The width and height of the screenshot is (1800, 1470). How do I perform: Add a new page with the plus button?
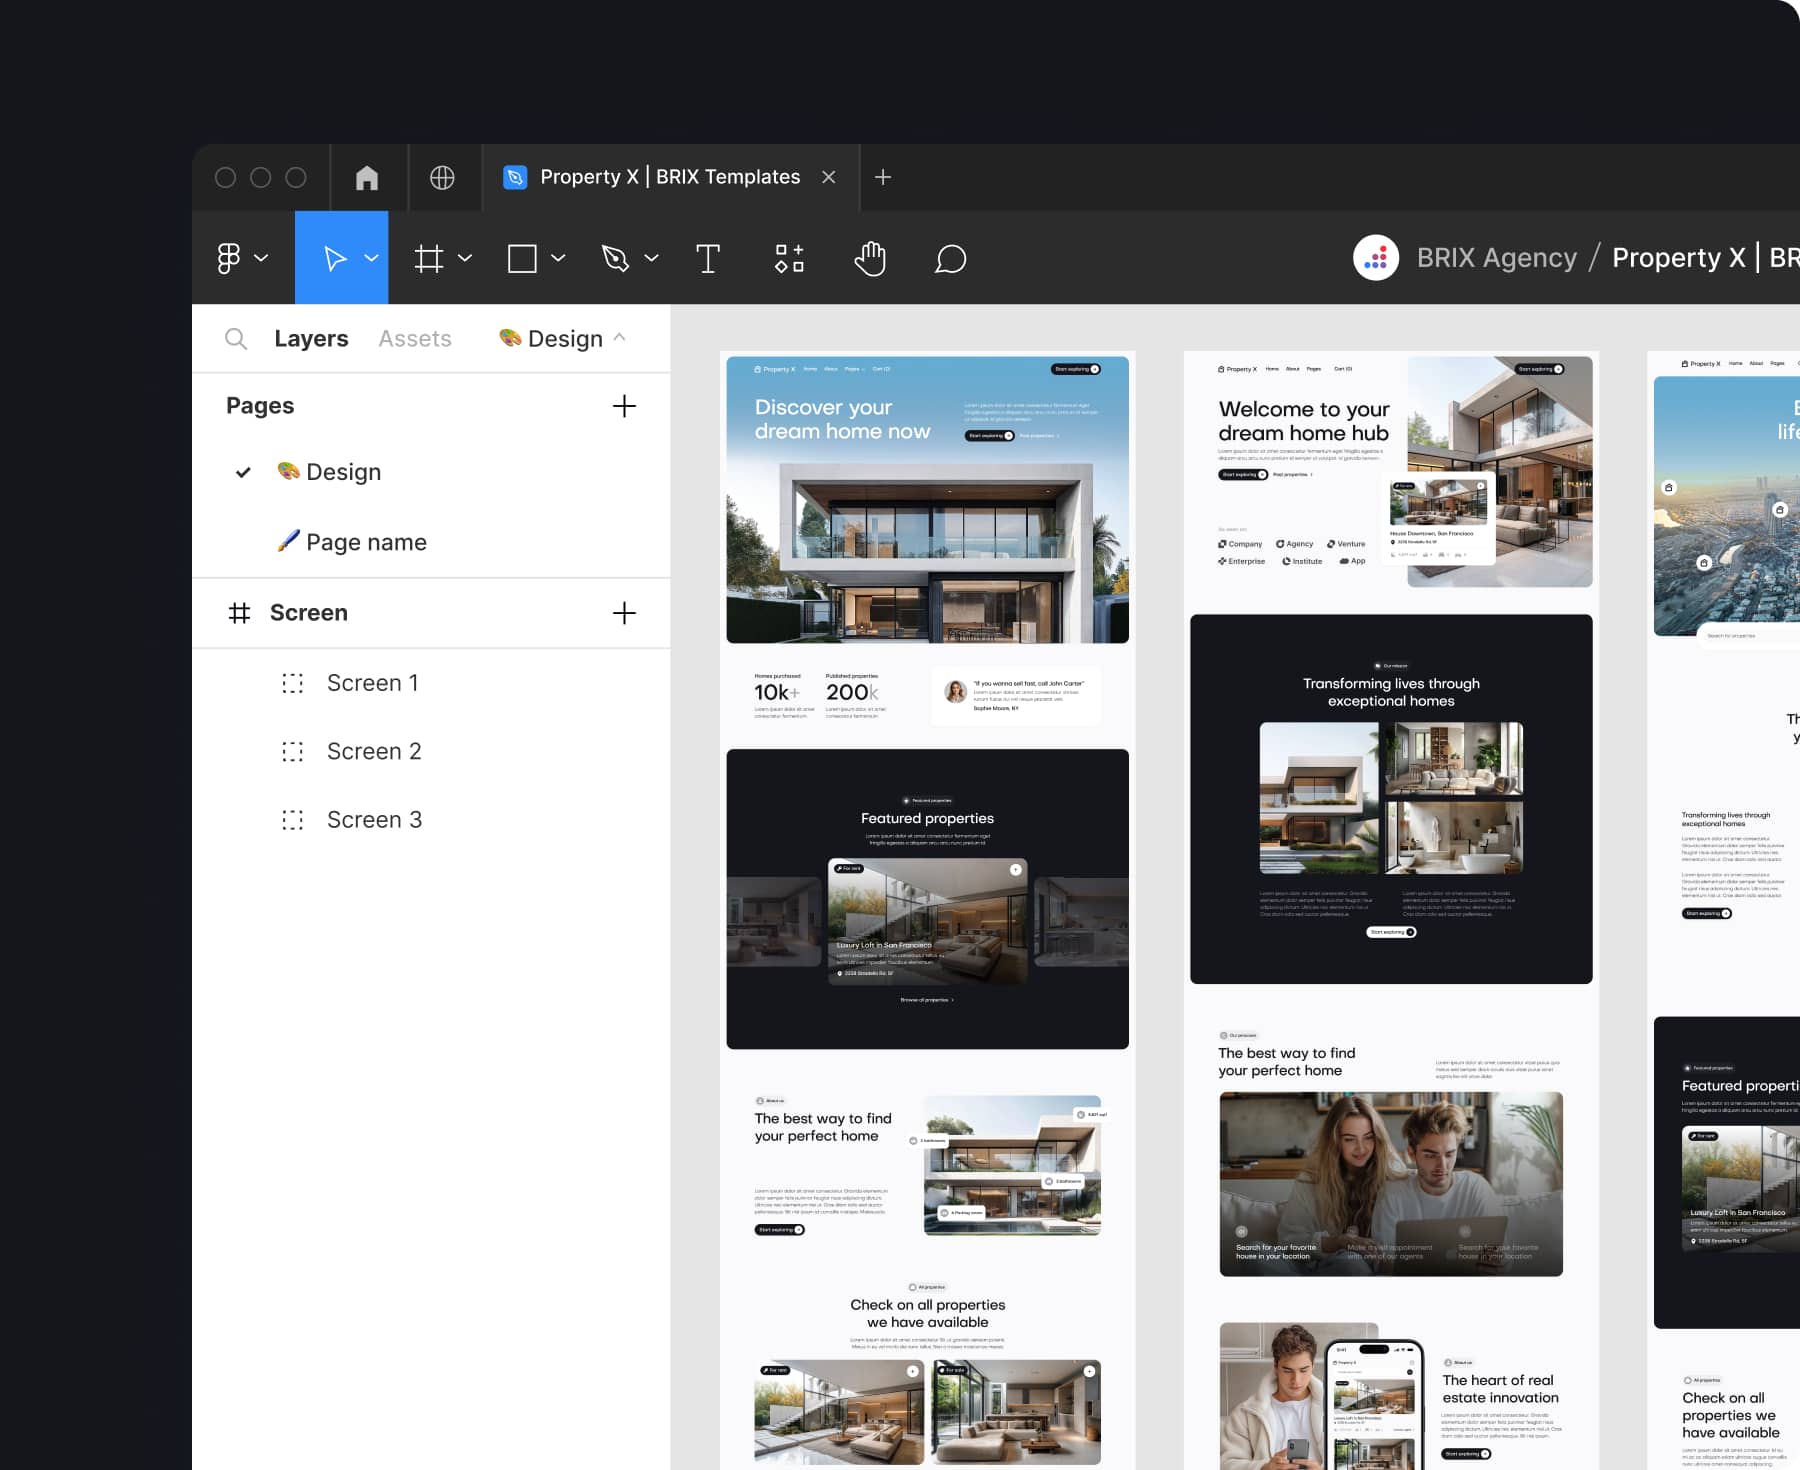point(624,406)
